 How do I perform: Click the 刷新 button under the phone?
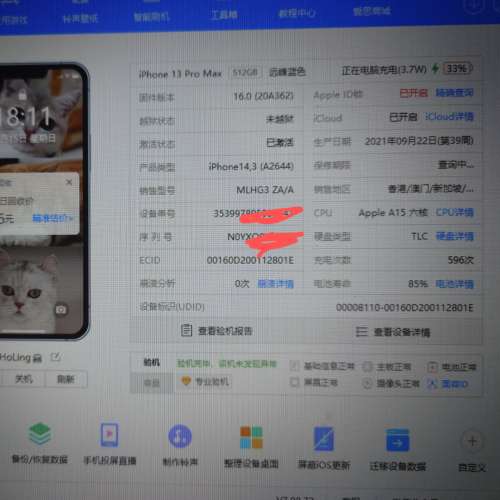[66, 379]
